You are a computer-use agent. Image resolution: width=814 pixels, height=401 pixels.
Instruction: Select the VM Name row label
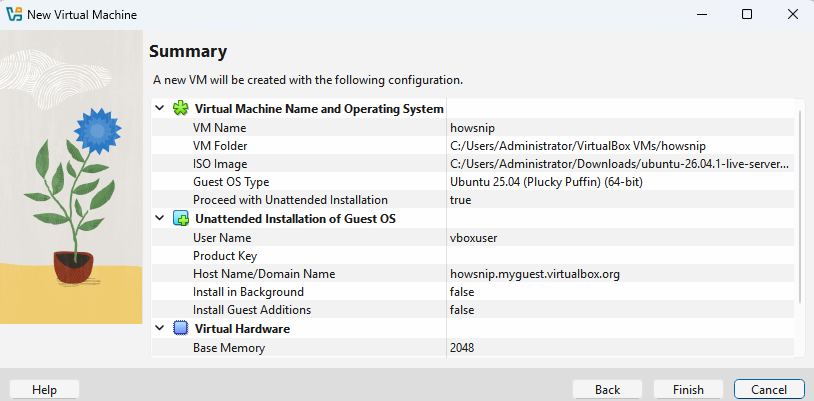(220, 128)
